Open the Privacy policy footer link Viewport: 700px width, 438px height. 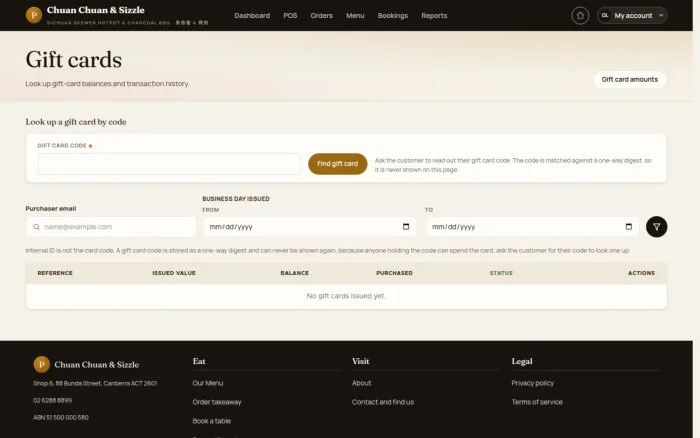[532, 383]
